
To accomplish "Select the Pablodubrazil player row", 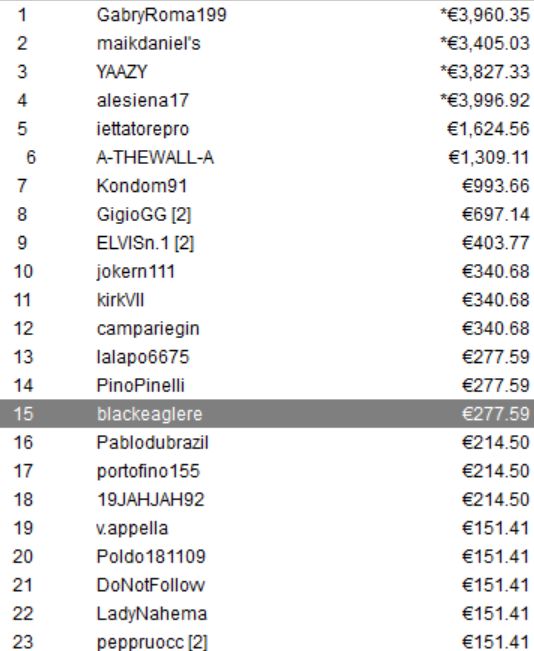I will pyautogui.click(x=267, y=442).
